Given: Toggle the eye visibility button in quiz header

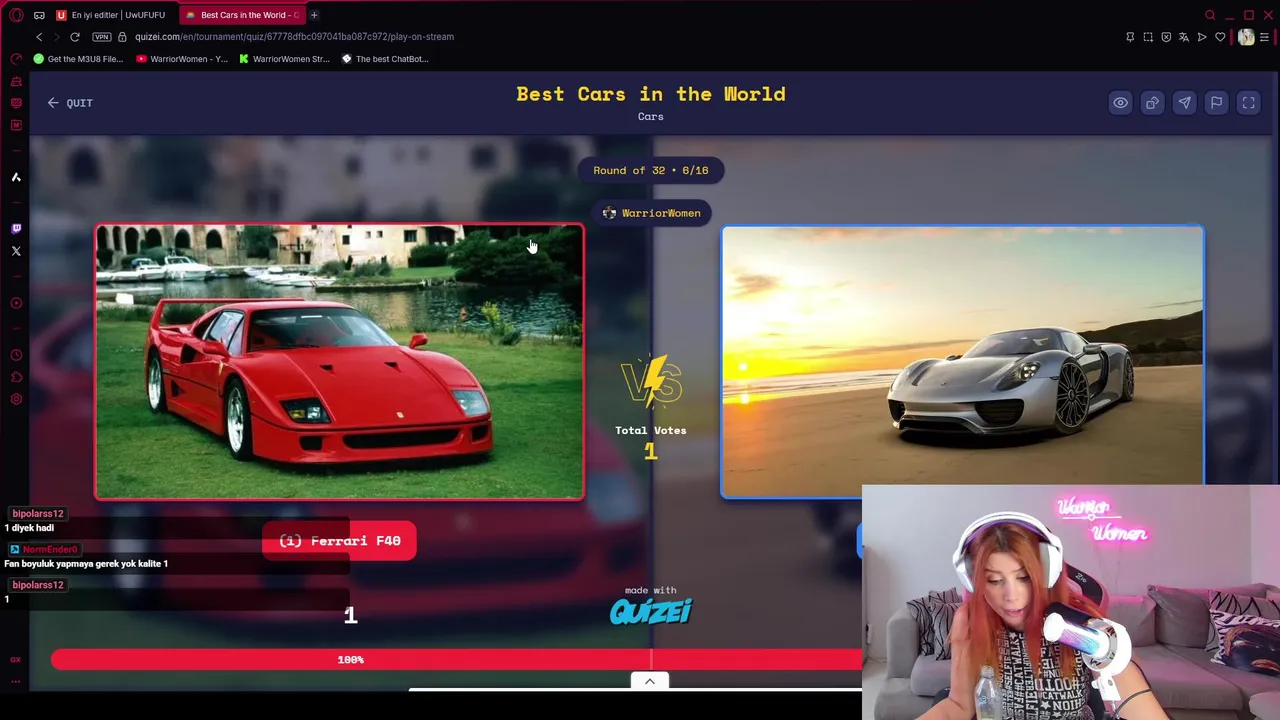Looking at the screenshot, I should [1120, 103].
